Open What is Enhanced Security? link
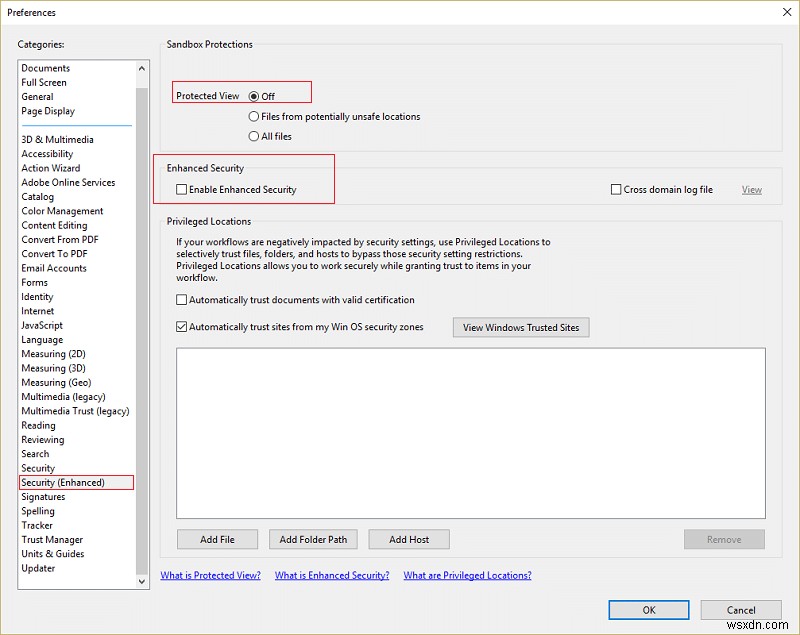Screen dimensions: 800x635 click(x=332, y=575)
